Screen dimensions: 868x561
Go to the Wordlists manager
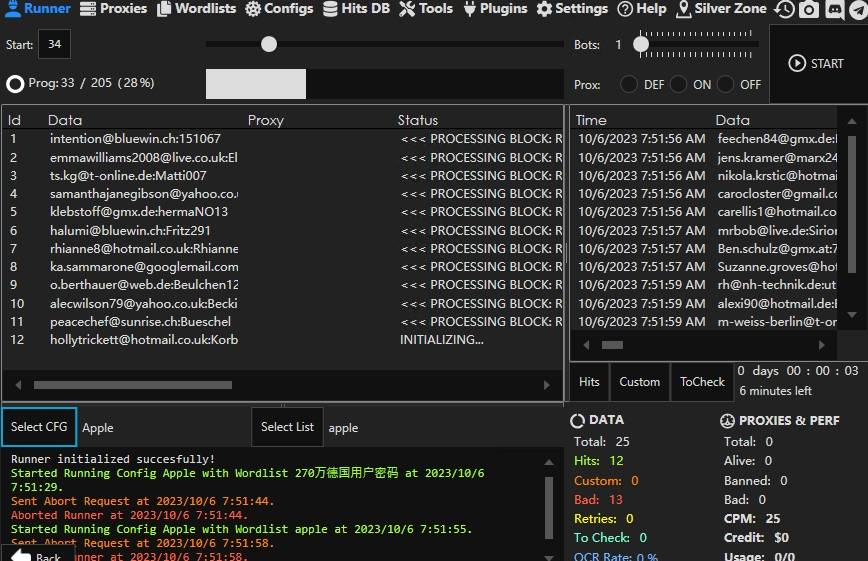[196, 9]
